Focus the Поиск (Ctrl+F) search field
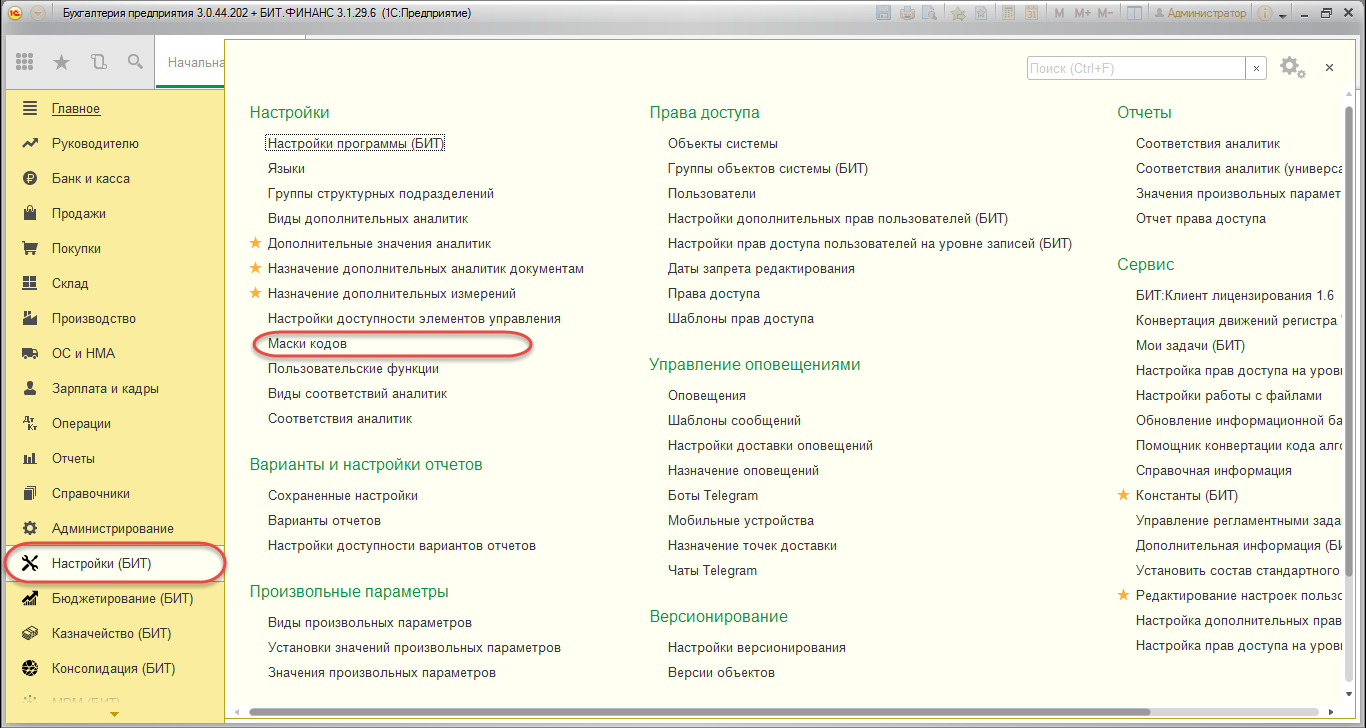This screenshot has height=728, width=1366. pos(1136,68)
